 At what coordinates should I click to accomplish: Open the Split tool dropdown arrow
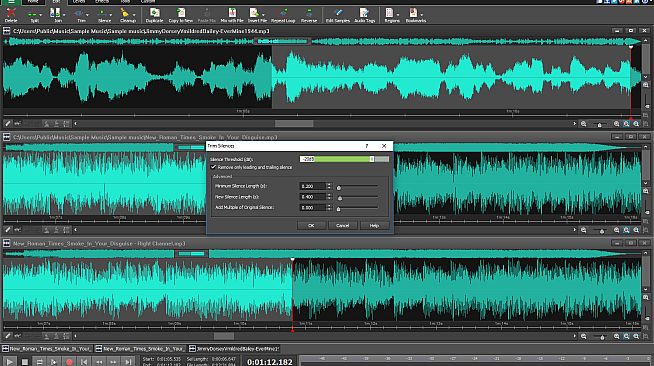click(40, 15)
